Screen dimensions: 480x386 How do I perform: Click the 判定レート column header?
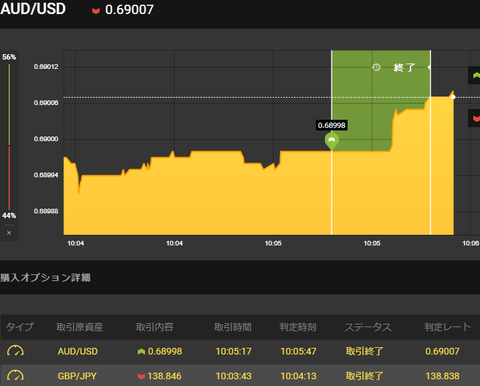(447, 327)
